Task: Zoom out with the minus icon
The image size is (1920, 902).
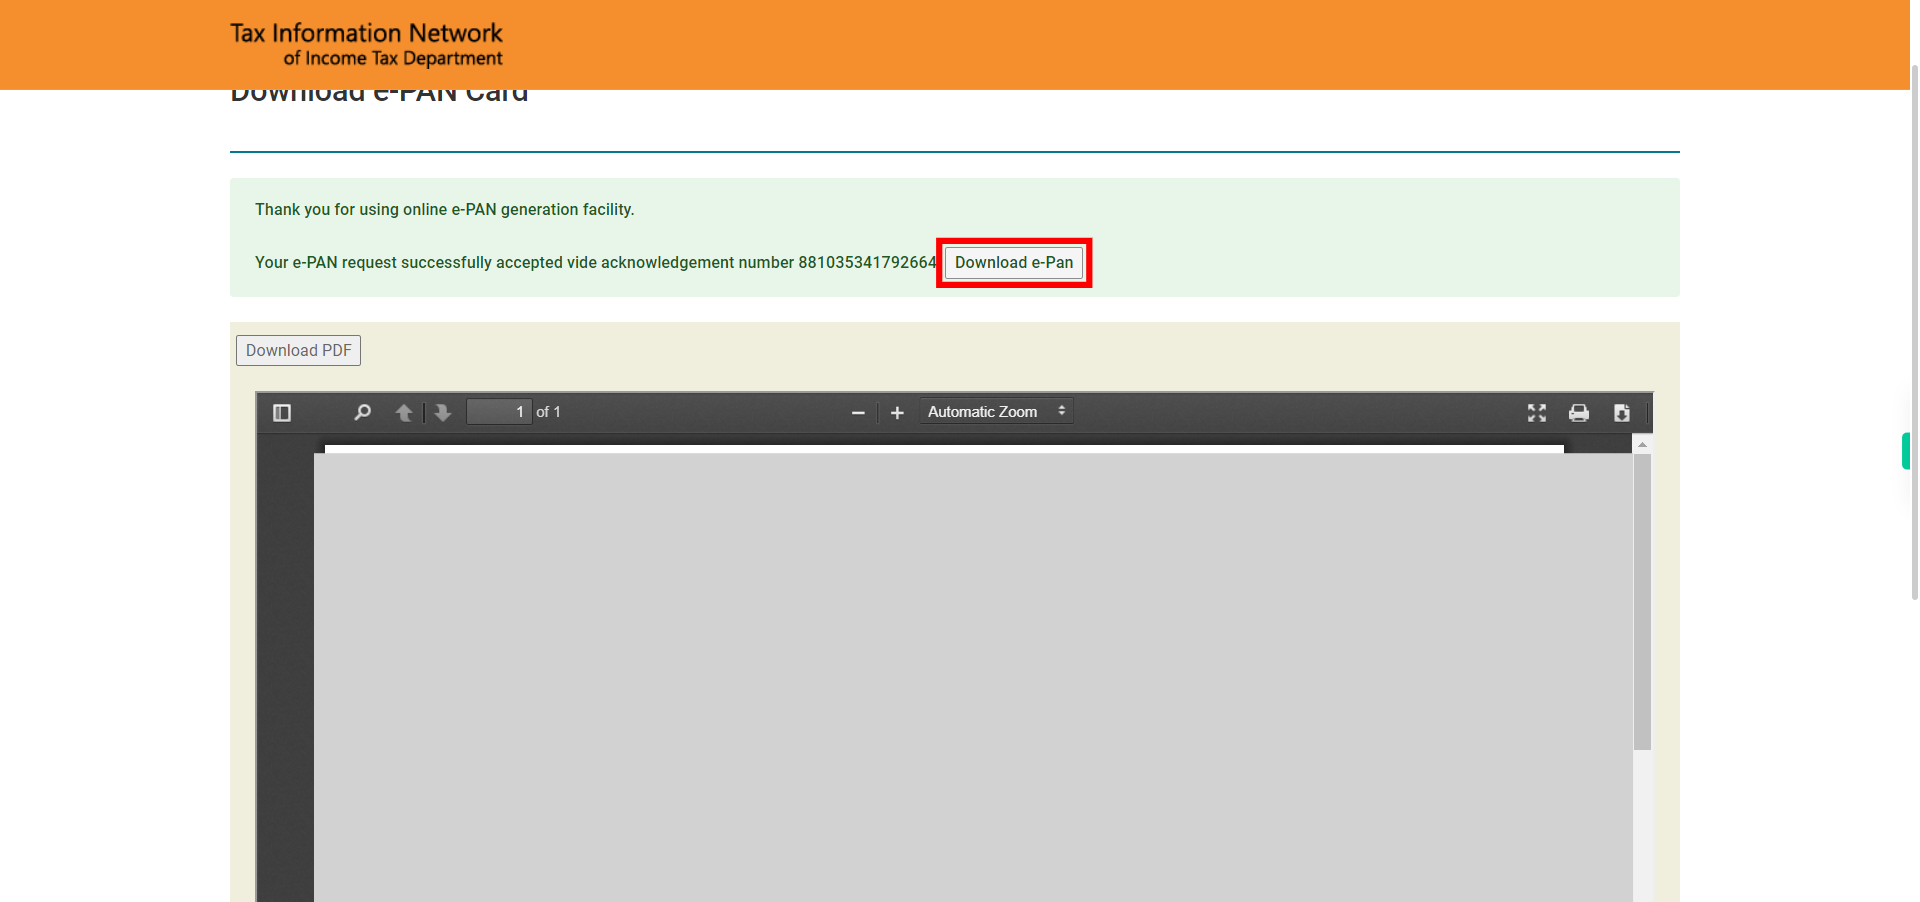Action: tap(858, 413)
